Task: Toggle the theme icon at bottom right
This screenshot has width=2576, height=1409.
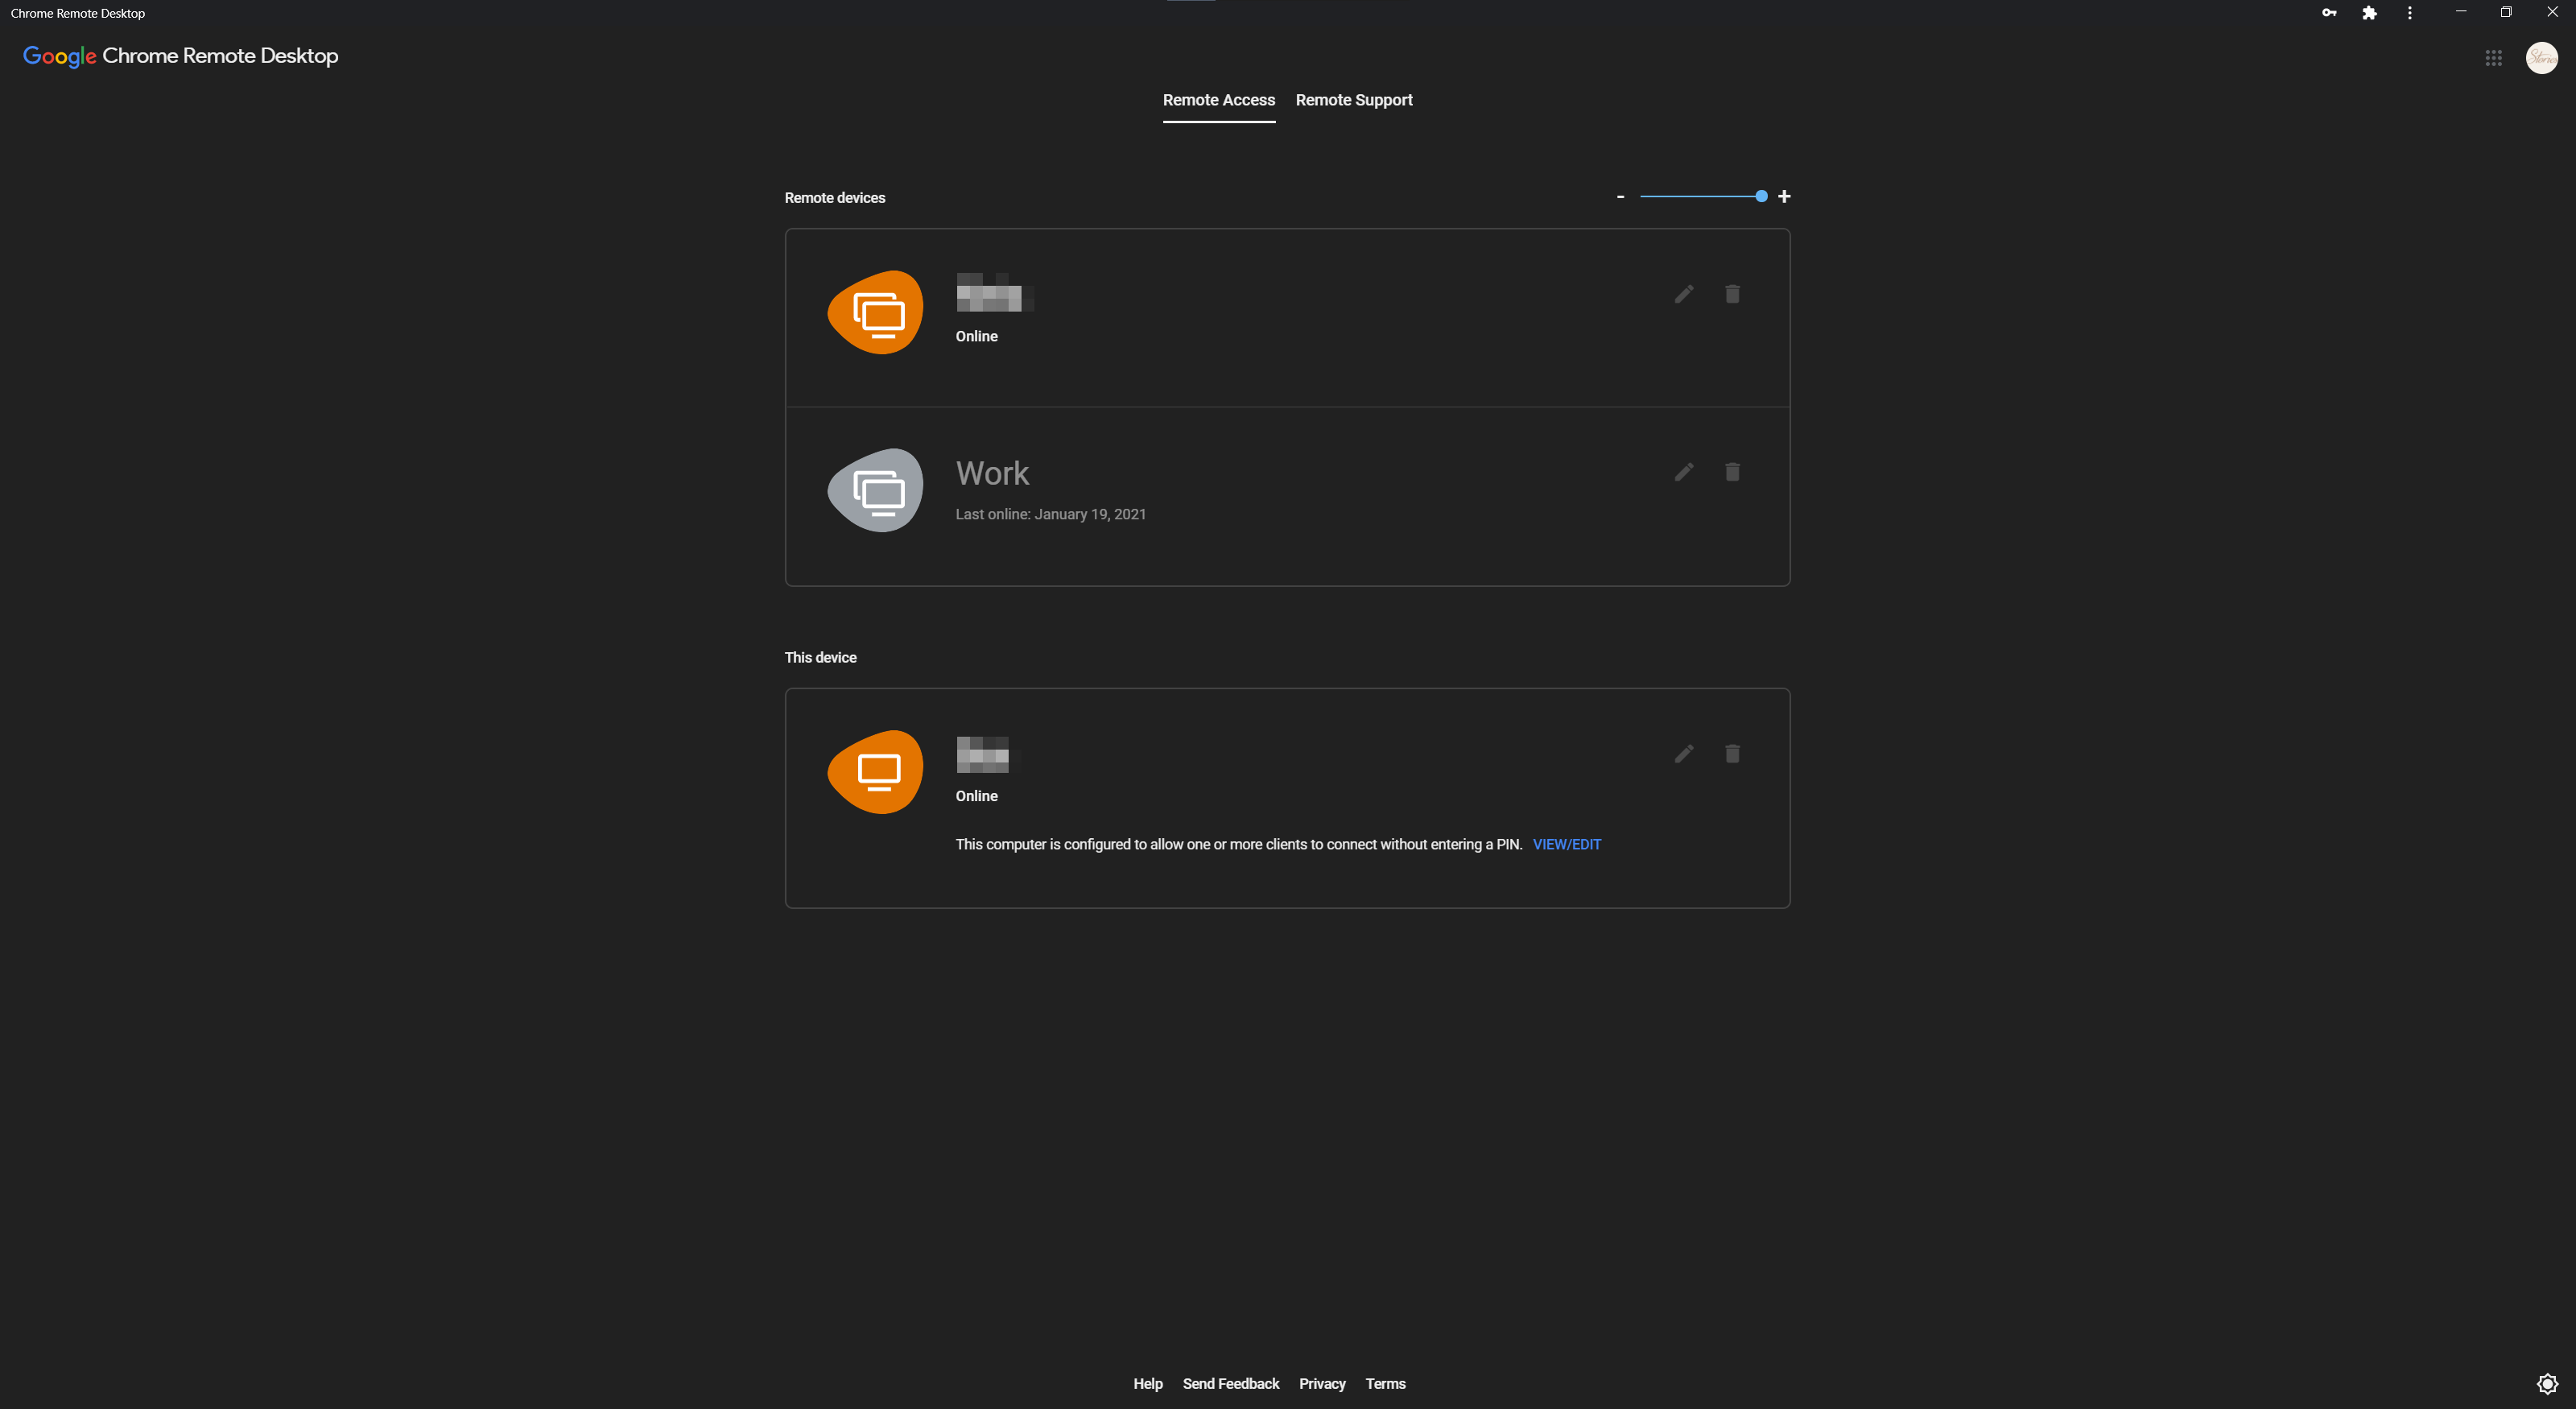Action: click(x=2547, y=1384)
